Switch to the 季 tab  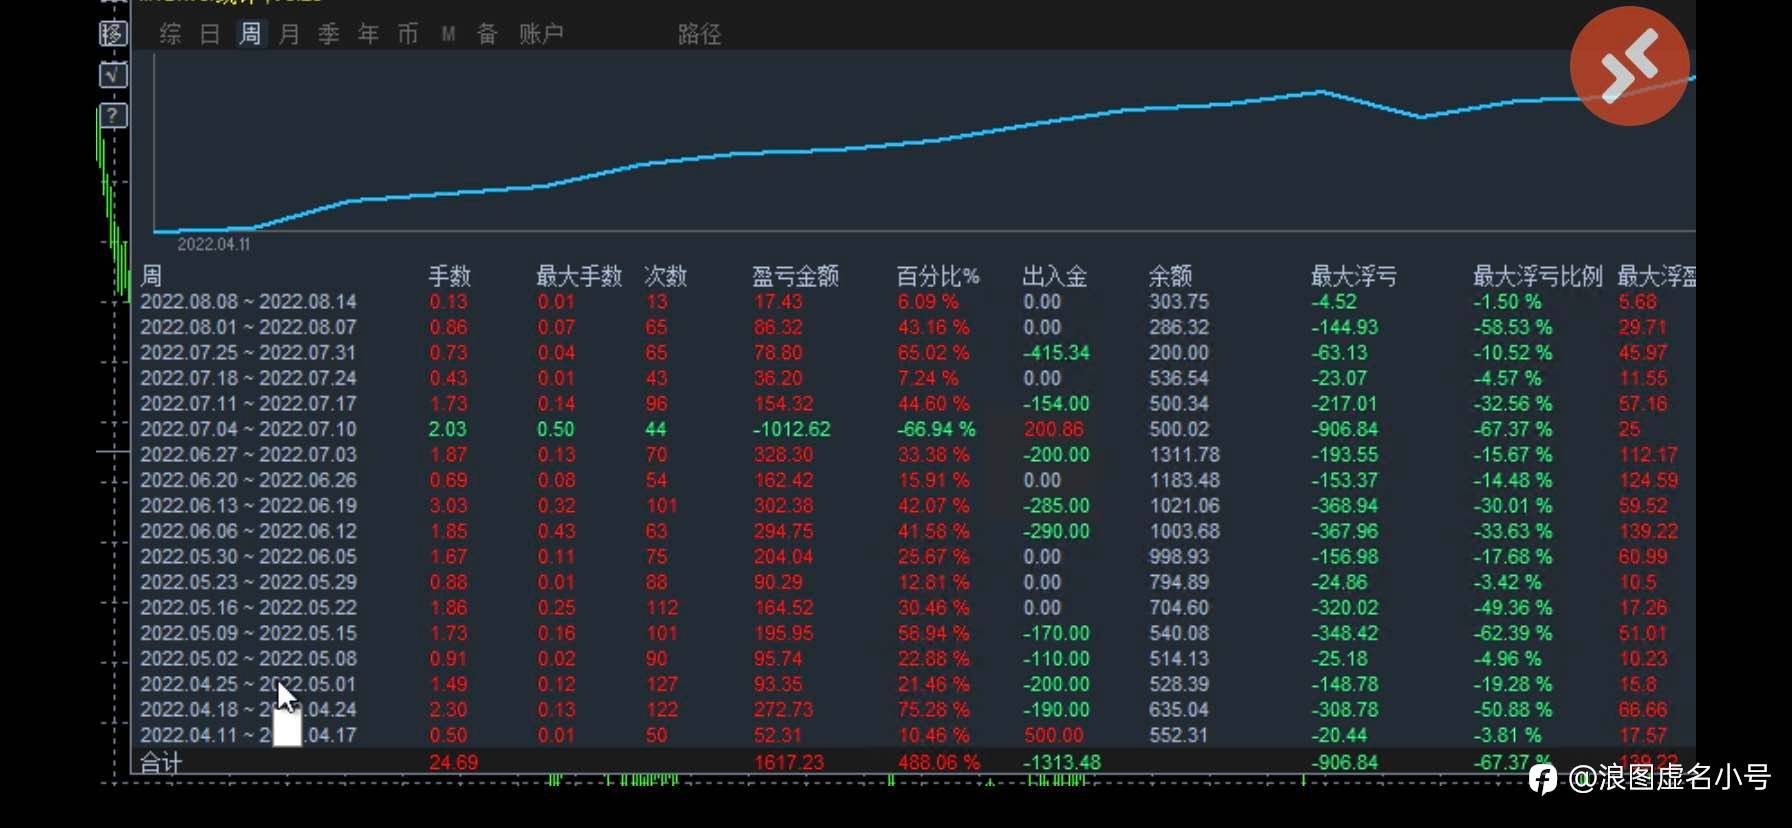(x=329, y=34)
